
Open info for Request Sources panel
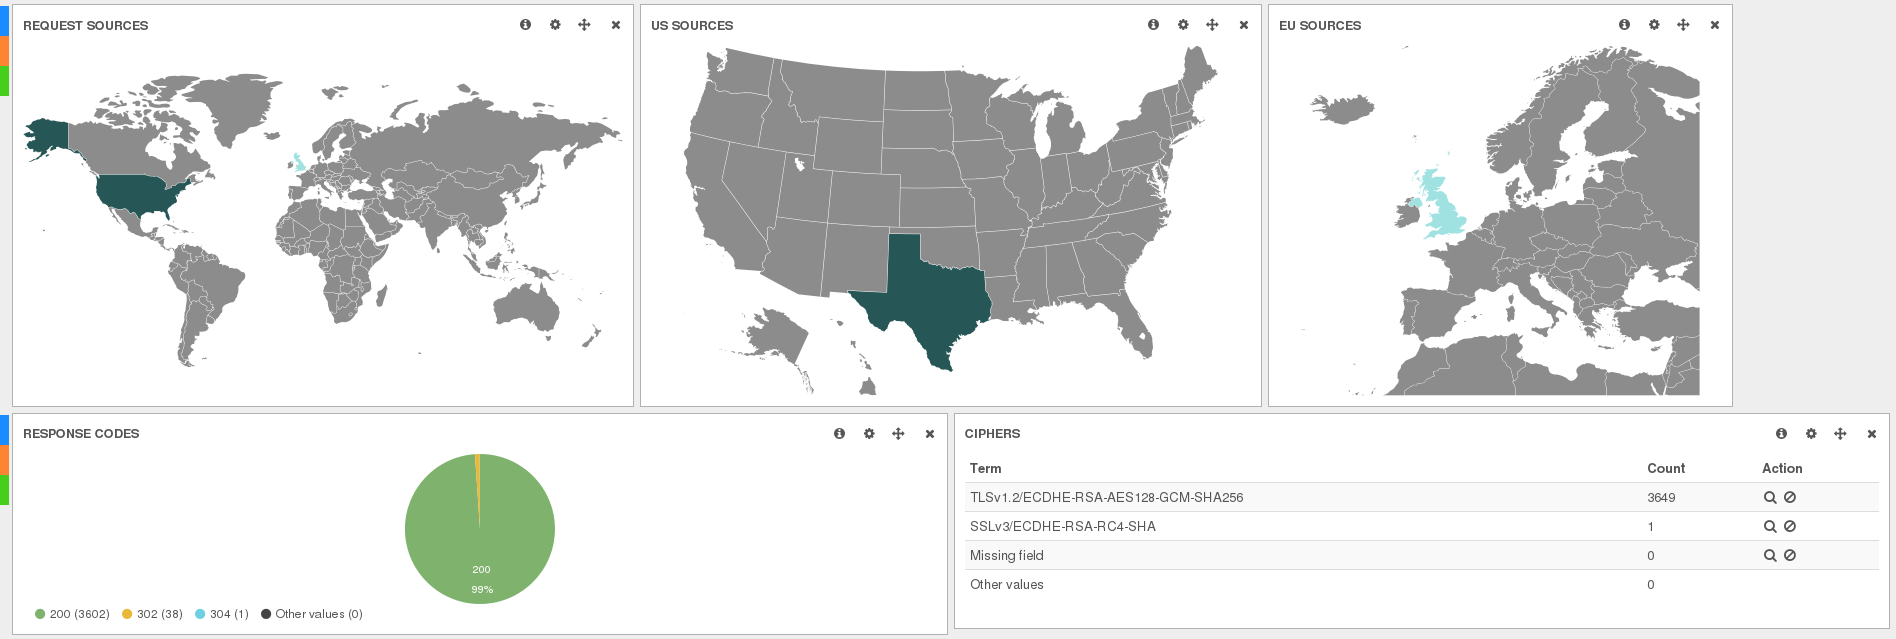tap(525, 25)
